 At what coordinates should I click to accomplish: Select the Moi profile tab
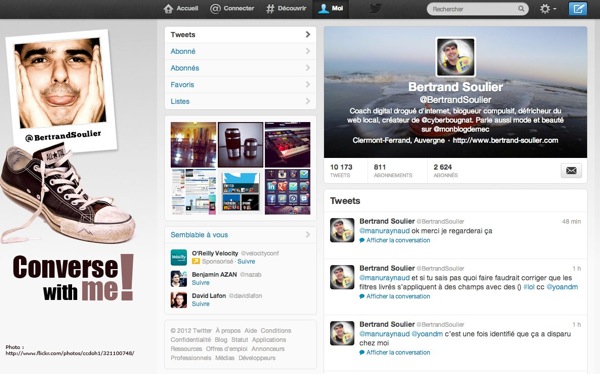pyautogui.click(x=331, y=8)
